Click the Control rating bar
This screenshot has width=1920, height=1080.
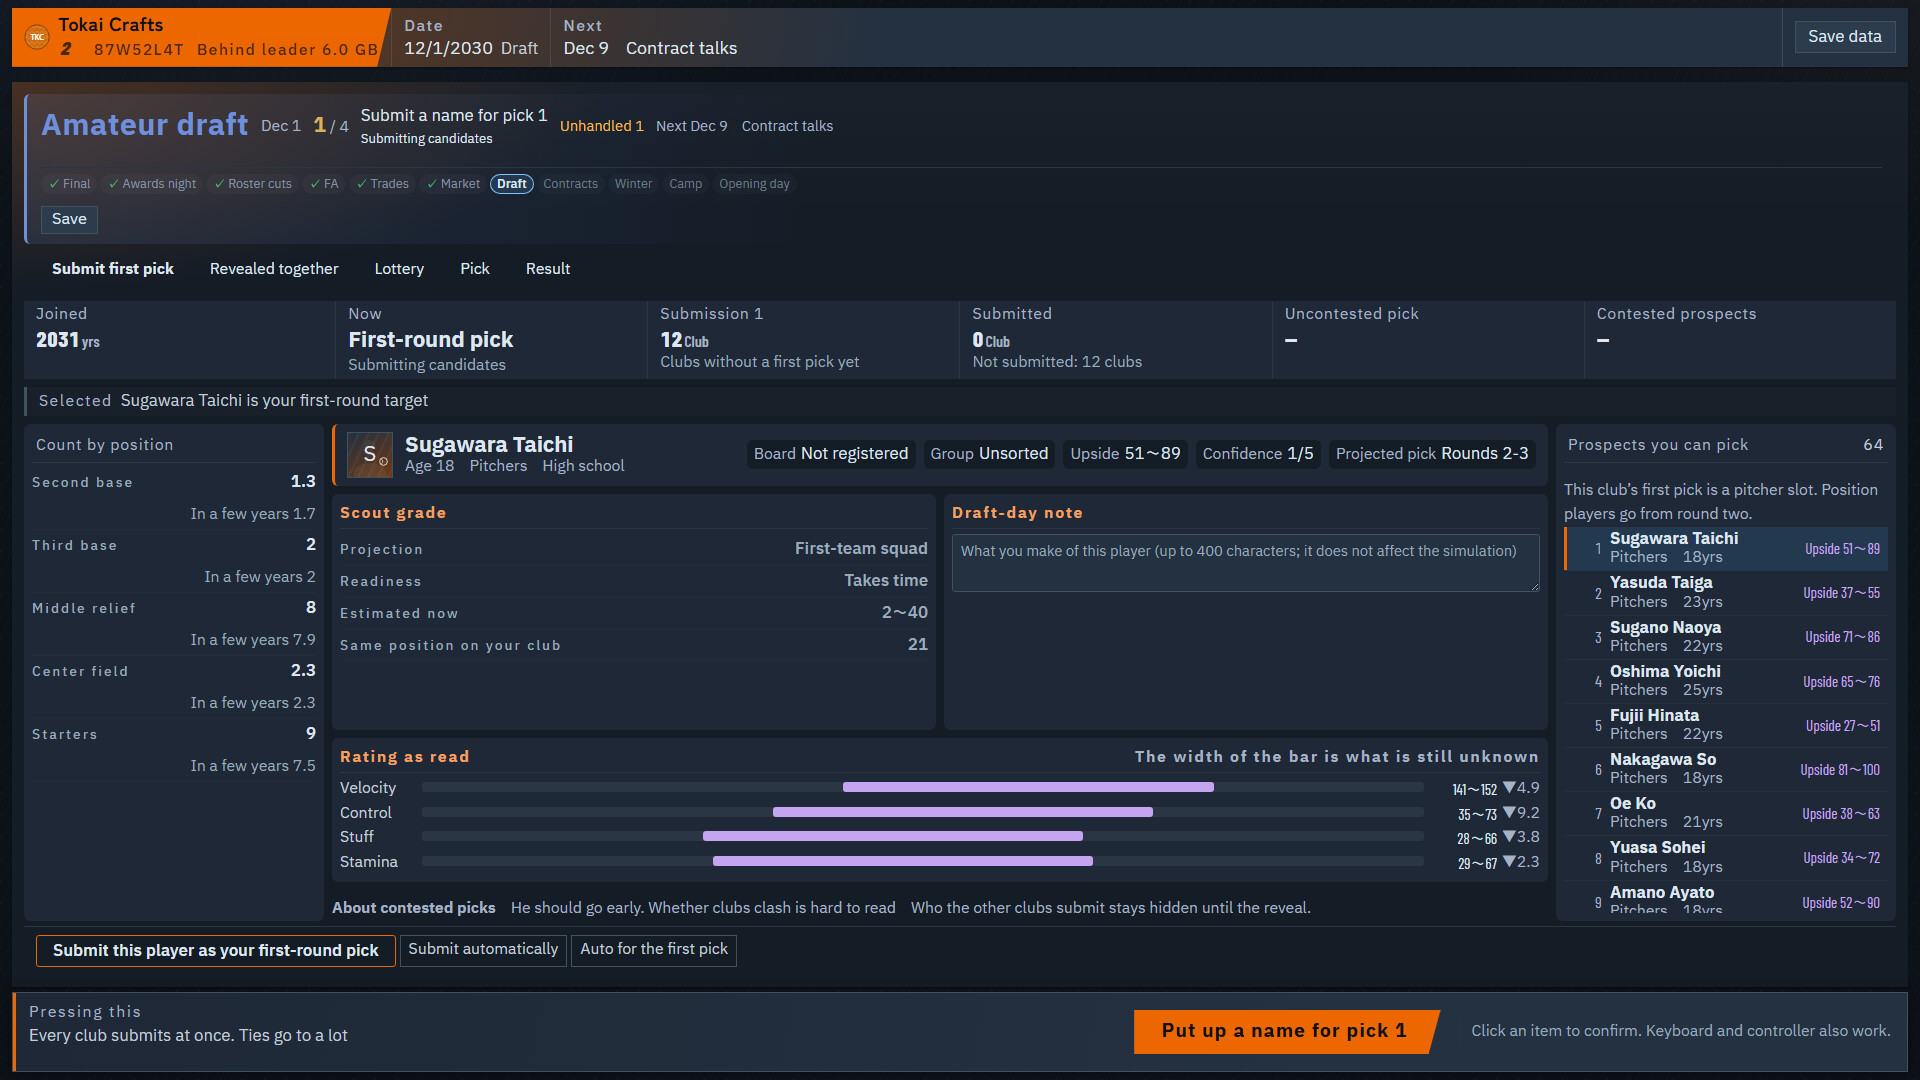tap(922, 813)
